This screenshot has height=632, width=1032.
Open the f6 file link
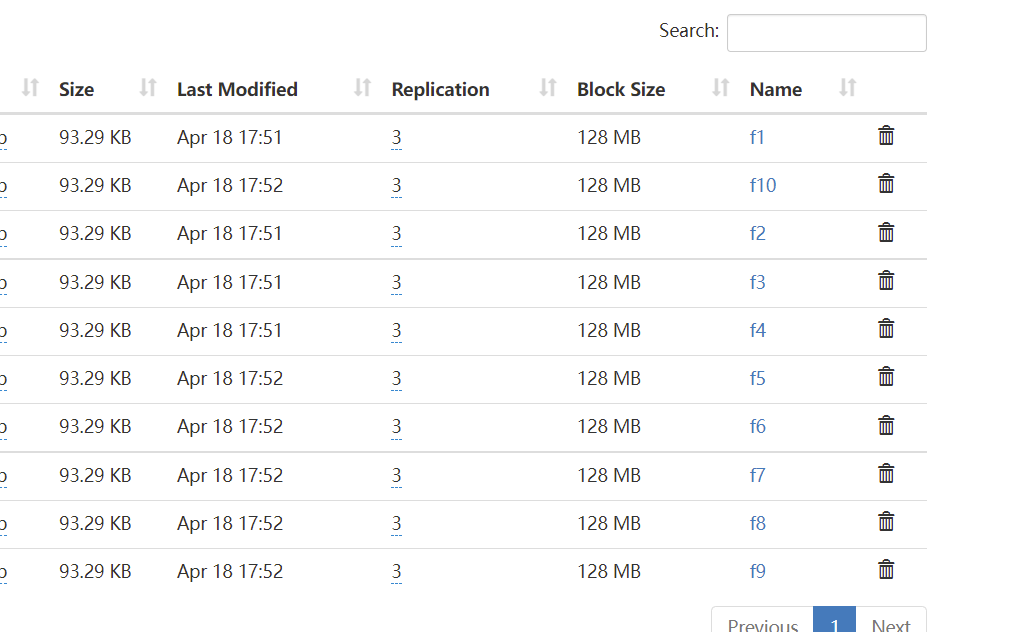(x=757, y=426)
